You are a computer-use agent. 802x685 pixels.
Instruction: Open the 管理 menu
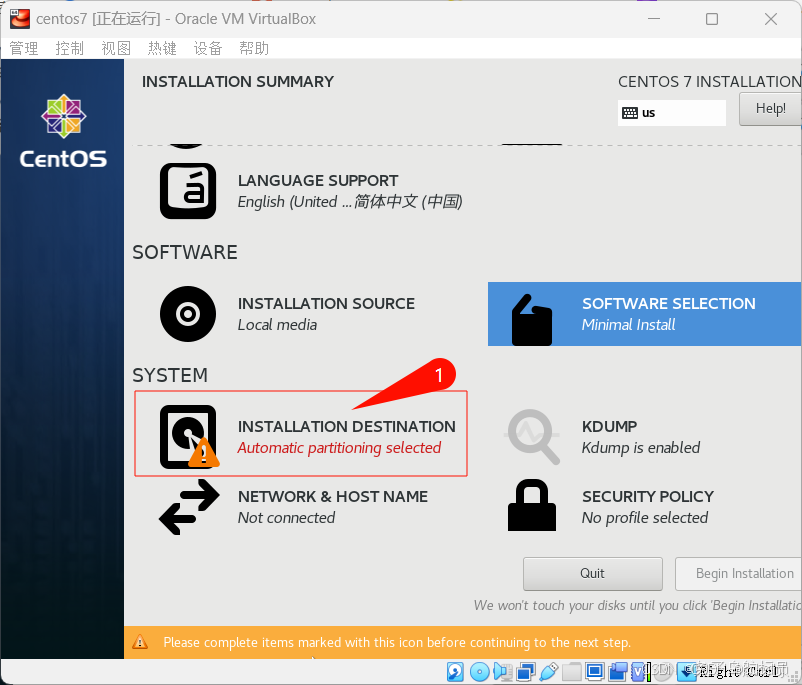24,49
